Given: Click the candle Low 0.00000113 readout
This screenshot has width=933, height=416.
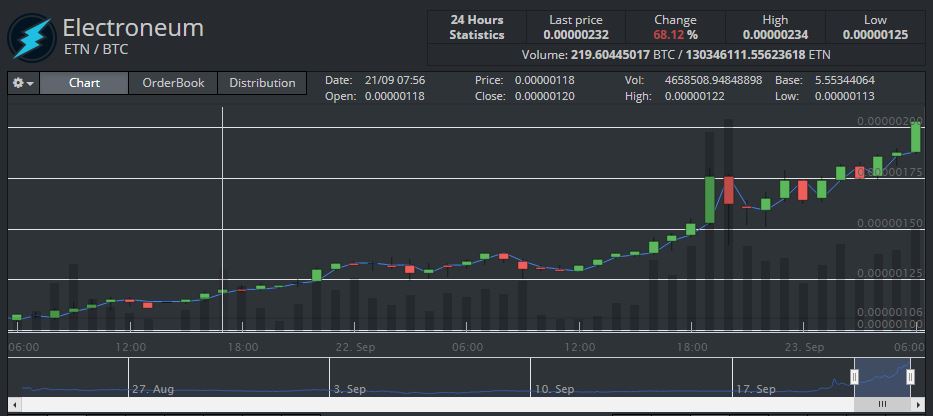Looking at the screenshot, I should click(x=825, y=96).
